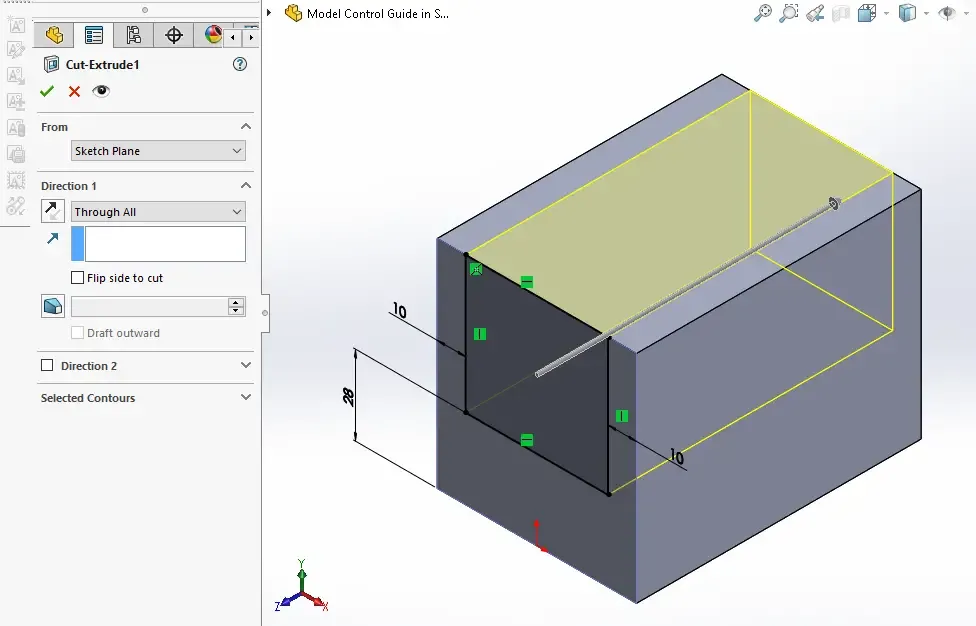
Task: Click the link-chain tool in left strip
Action: click(16, 205)
